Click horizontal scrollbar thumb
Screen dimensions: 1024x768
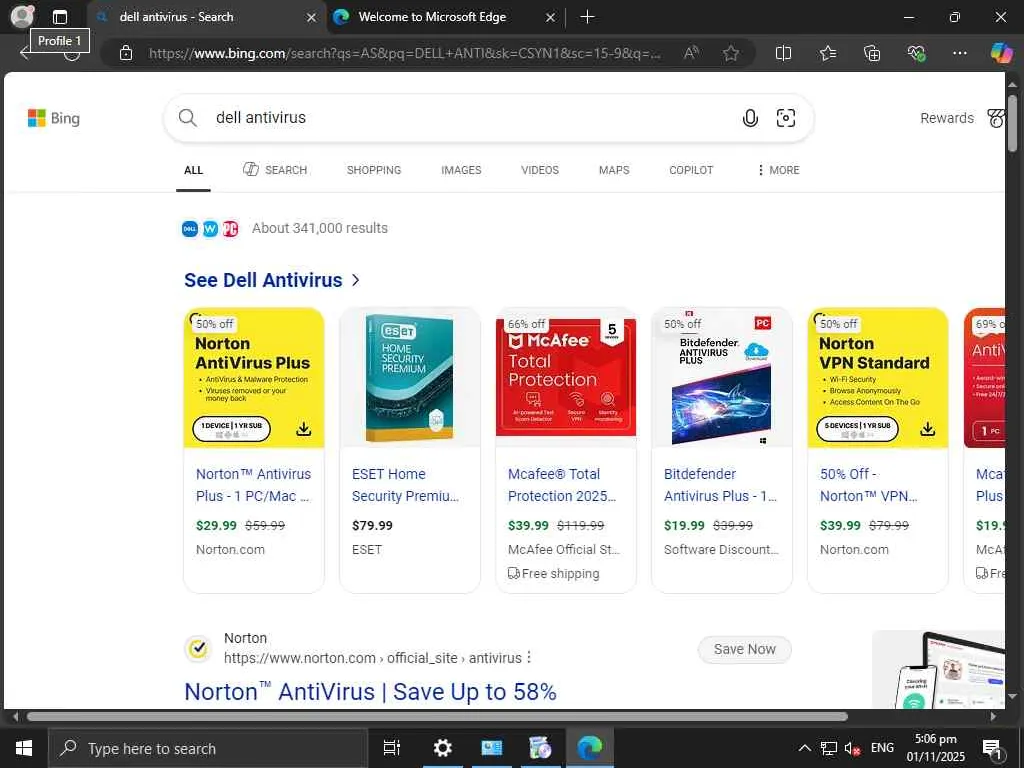438,716
